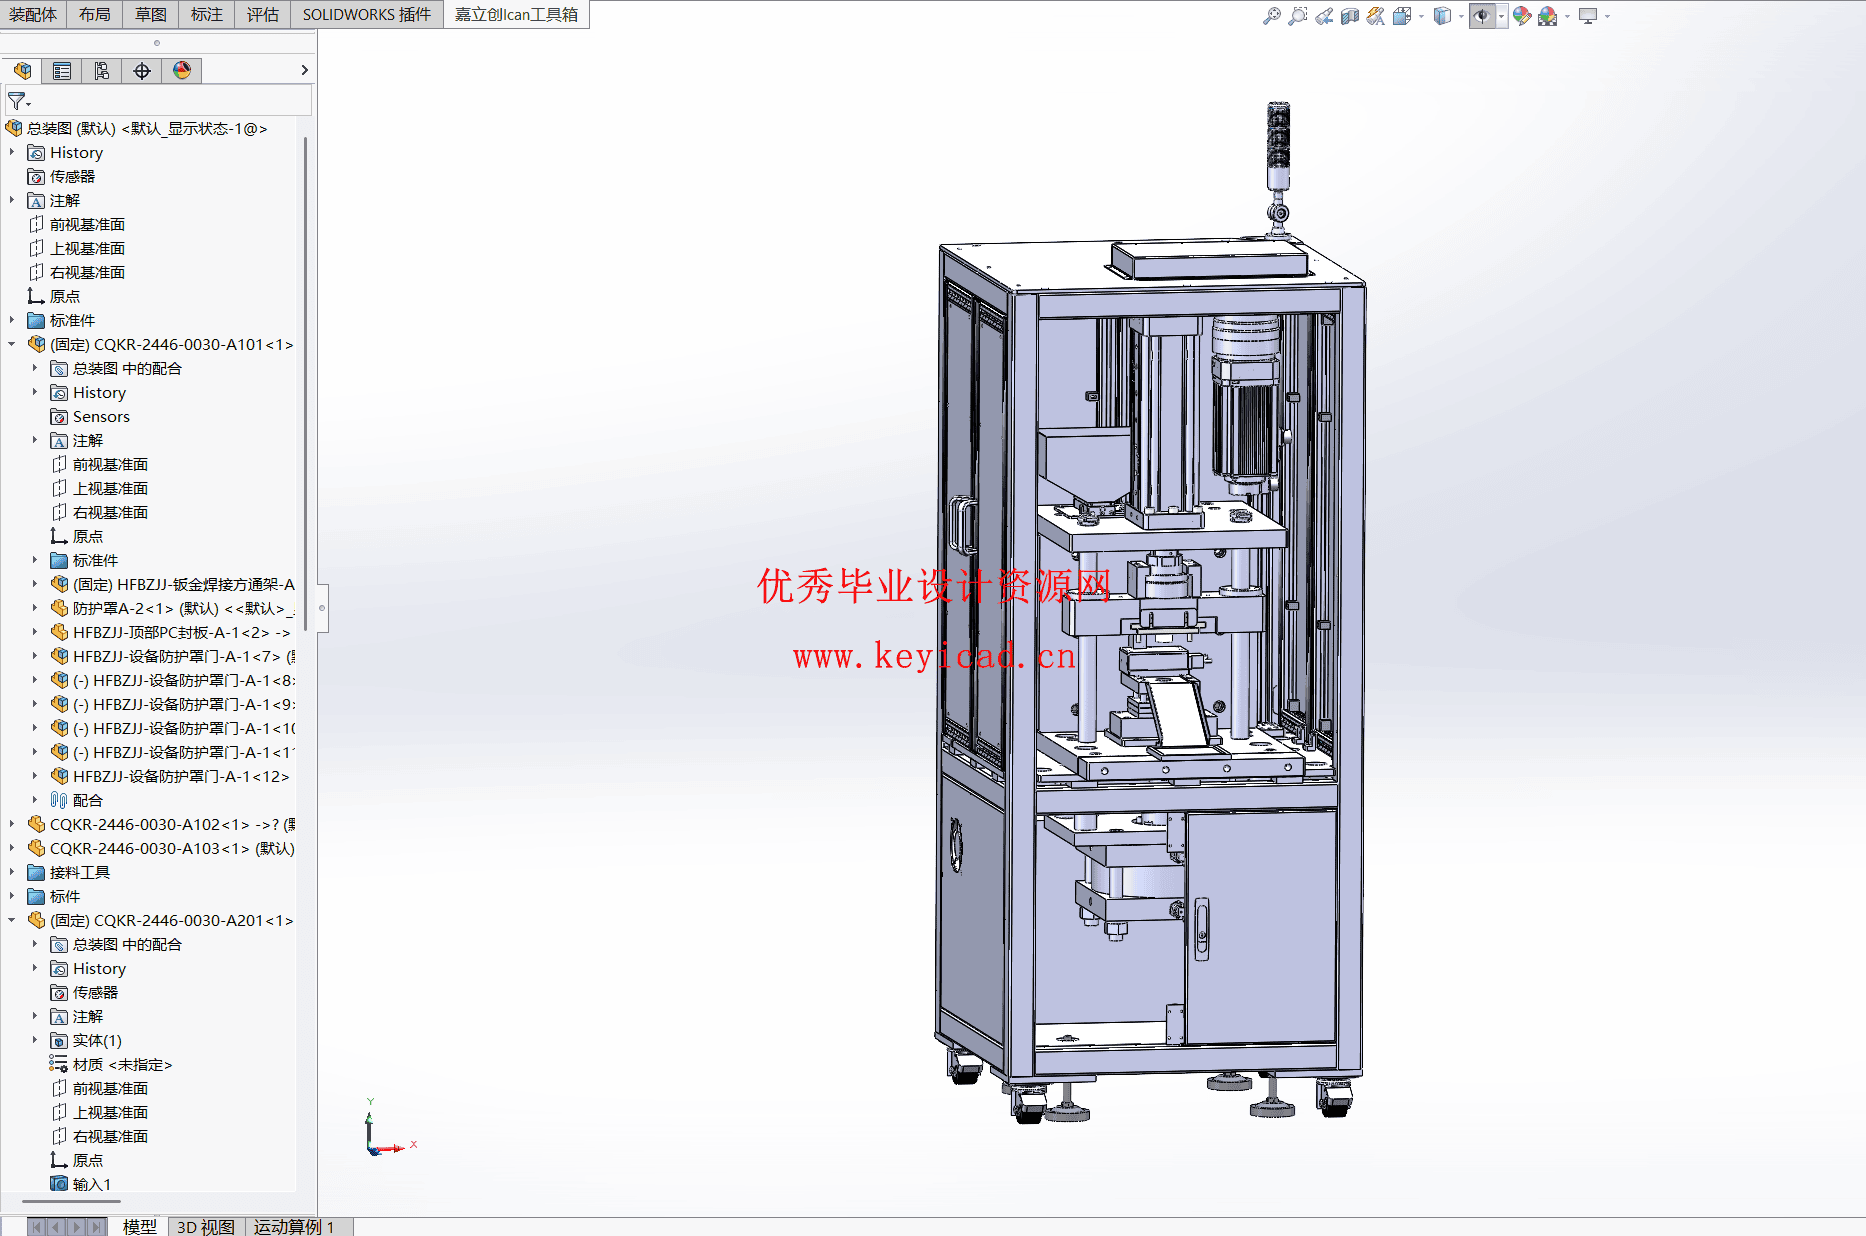The image size is (1866, 1236).
Task: Select the top-level 右视基准面 plane
Action: click(77, 272)
